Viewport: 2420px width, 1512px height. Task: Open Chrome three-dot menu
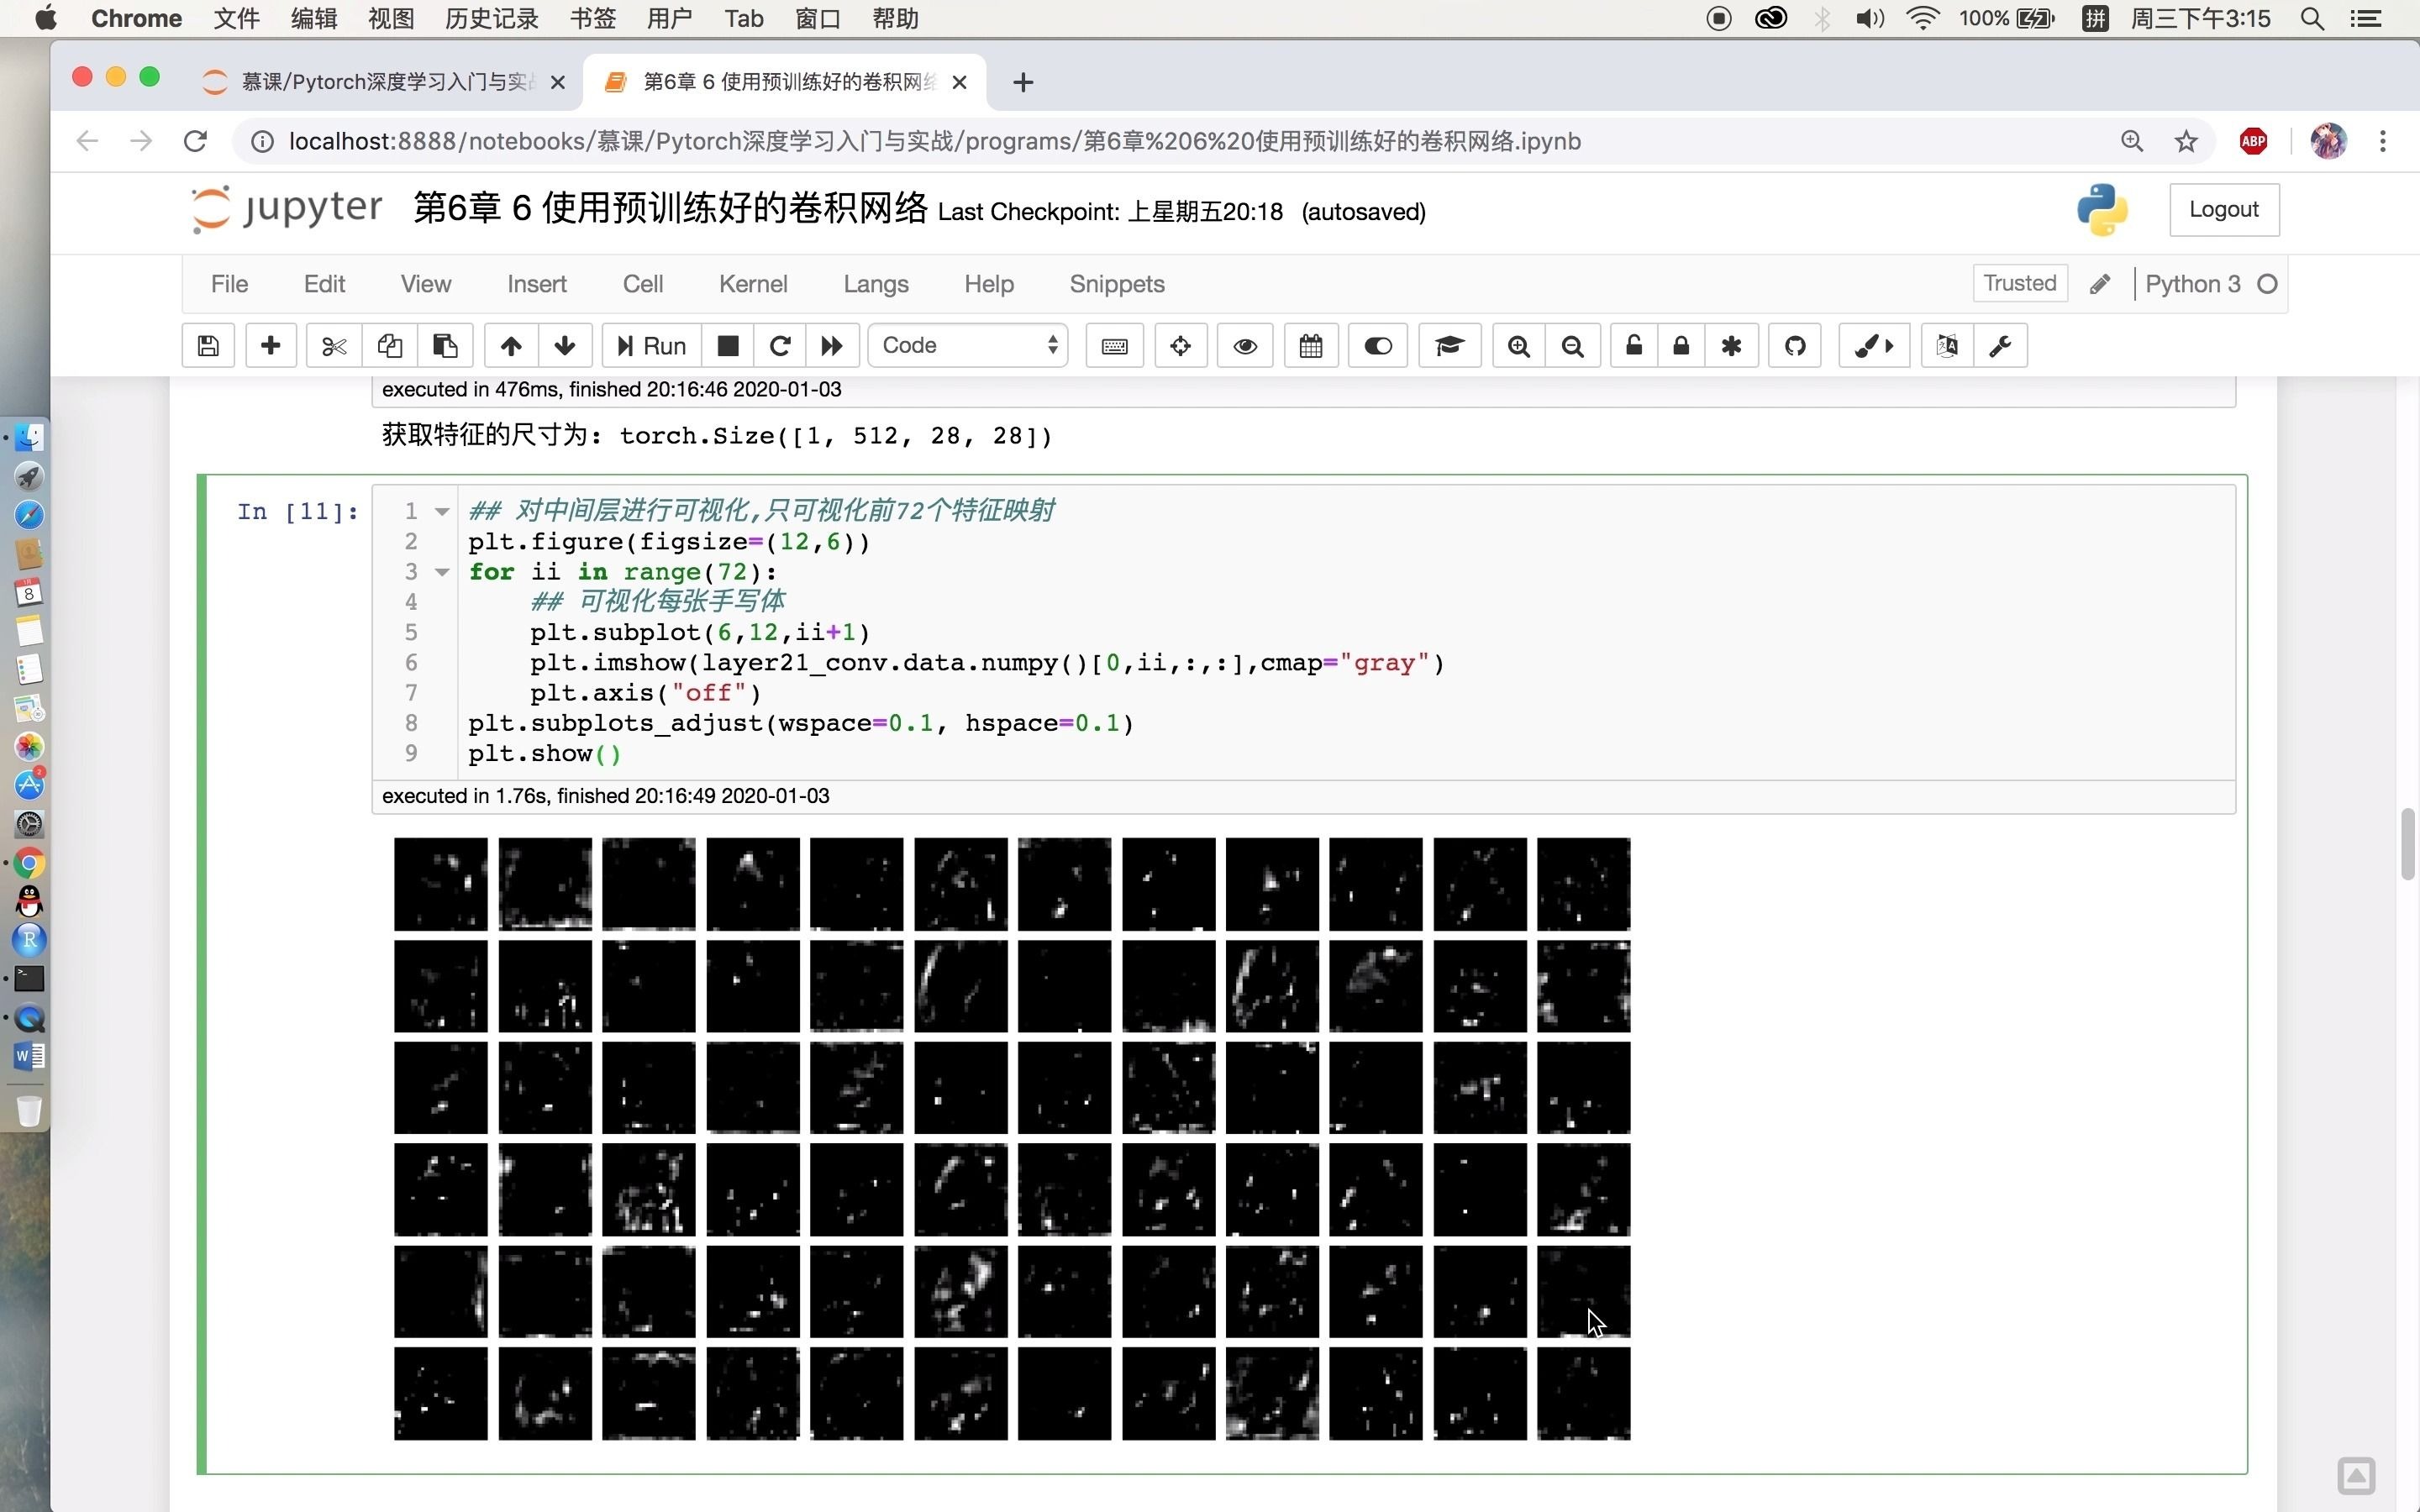tap(2383, 141)
